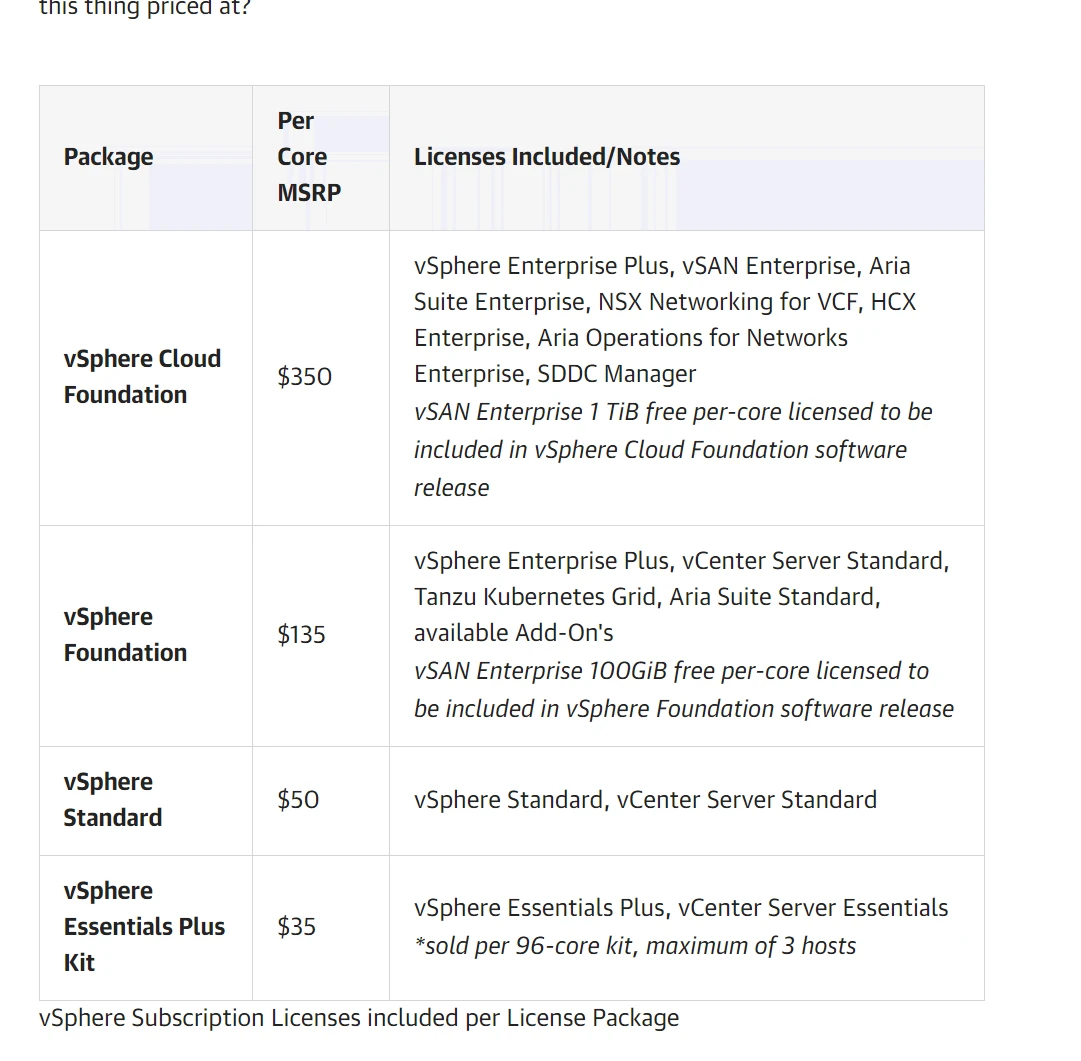Image resolution: width=1081 pixels, height=1061 pixels.
Task: Select the "vSphere Essentials Plus Kit" package cell
Action: [x=144, y=927]
